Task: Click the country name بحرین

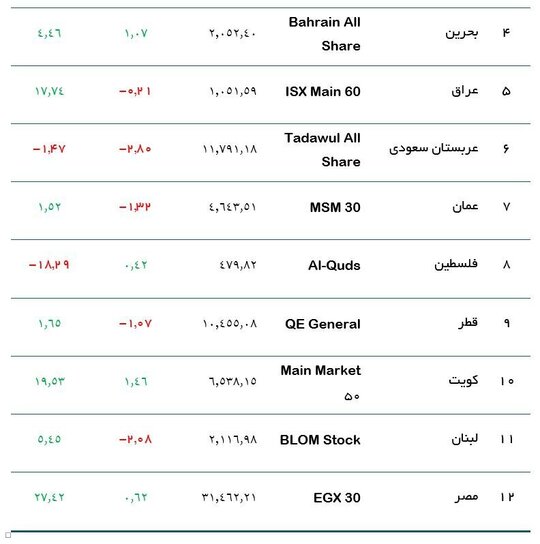Action: (x=462, y=33)
